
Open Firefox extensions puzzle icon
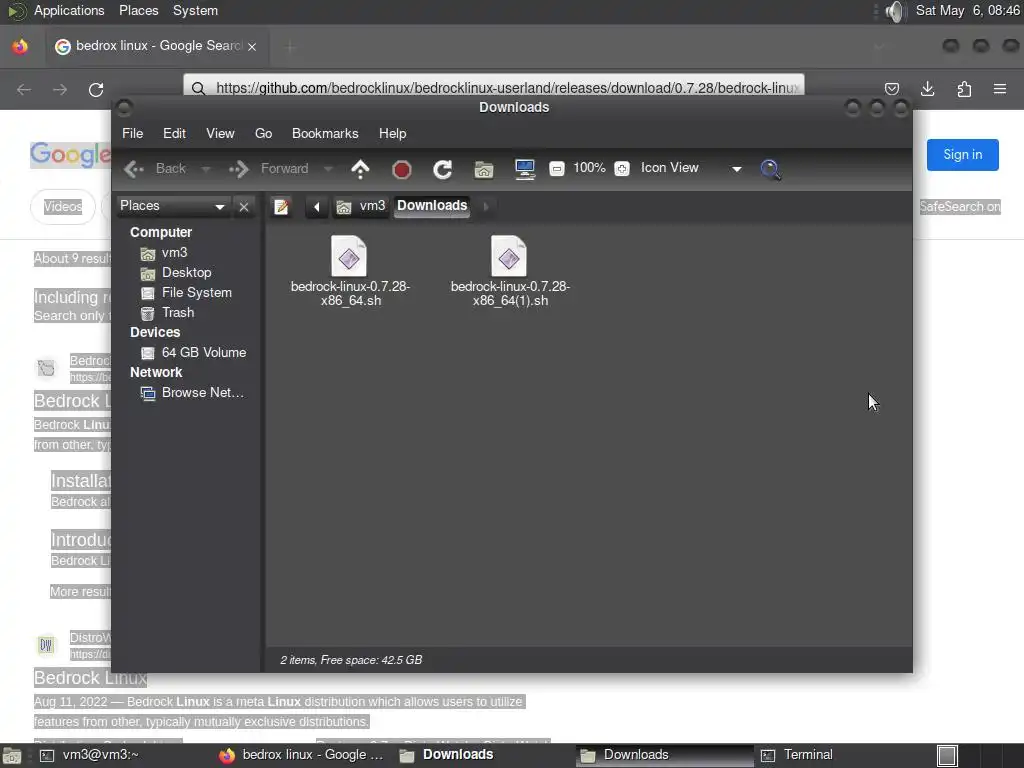pyautogui.click(x=964, y=89)
